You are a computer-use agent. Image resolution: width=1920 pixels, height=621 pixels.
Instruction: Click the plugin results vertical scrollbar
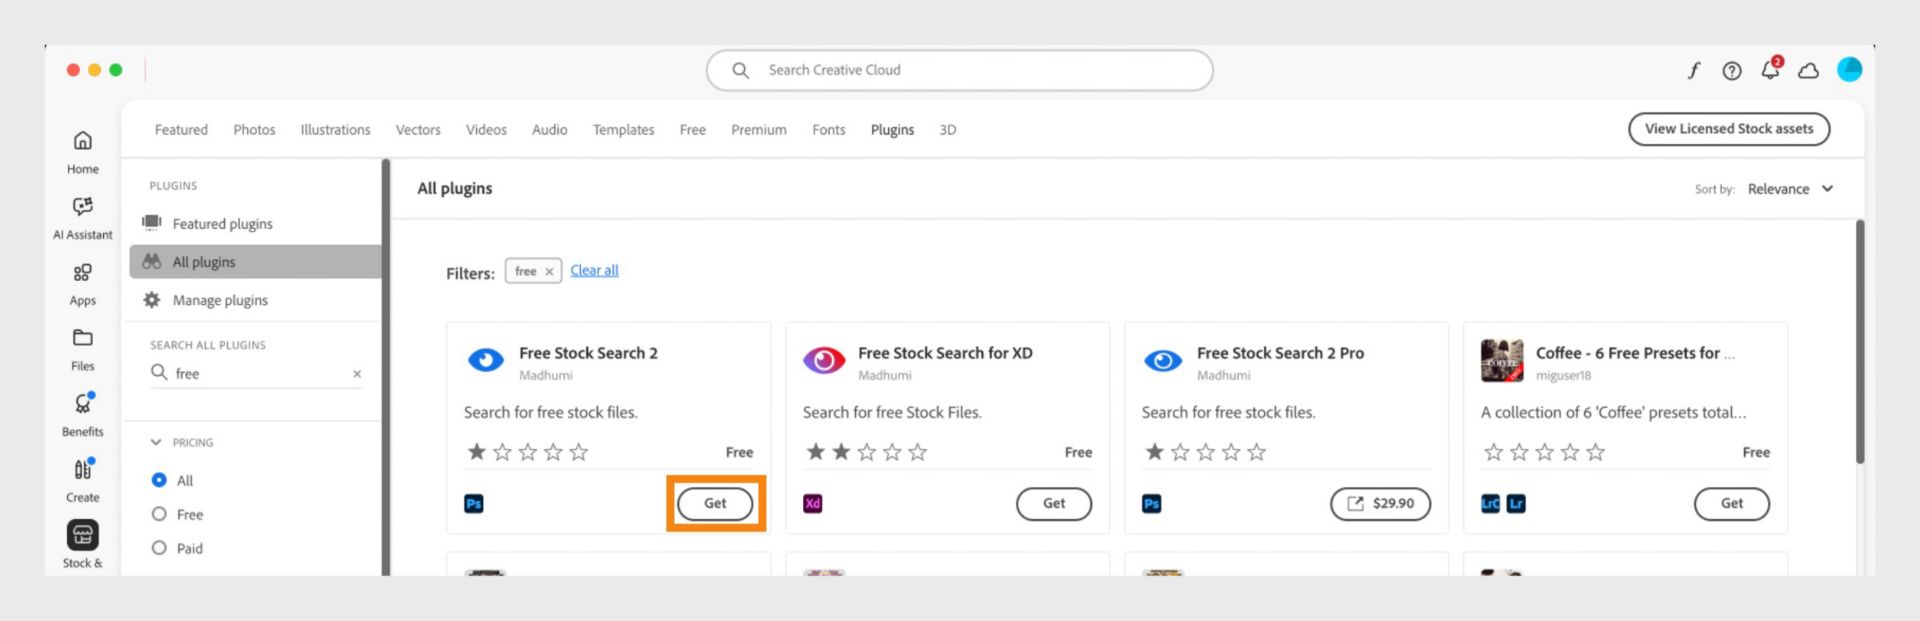pyautogui.click(x=1859, y=342)
